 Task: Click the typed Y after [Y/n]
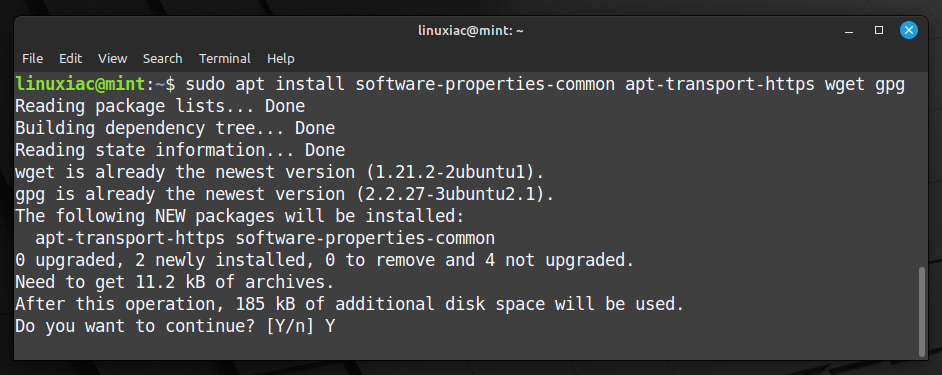330,326
